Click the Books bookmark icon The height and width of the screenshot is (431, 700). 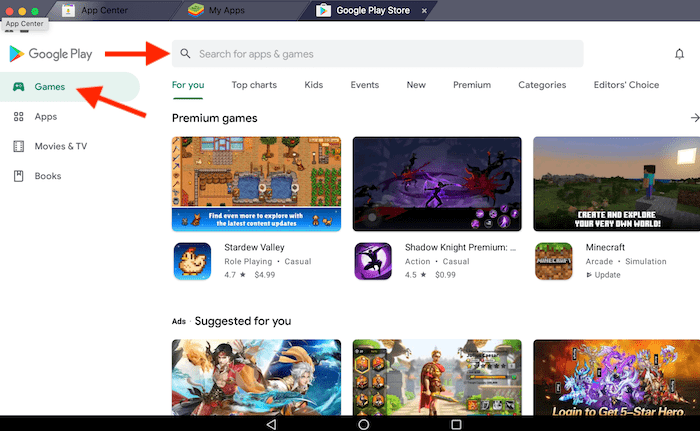coord(18,176)
